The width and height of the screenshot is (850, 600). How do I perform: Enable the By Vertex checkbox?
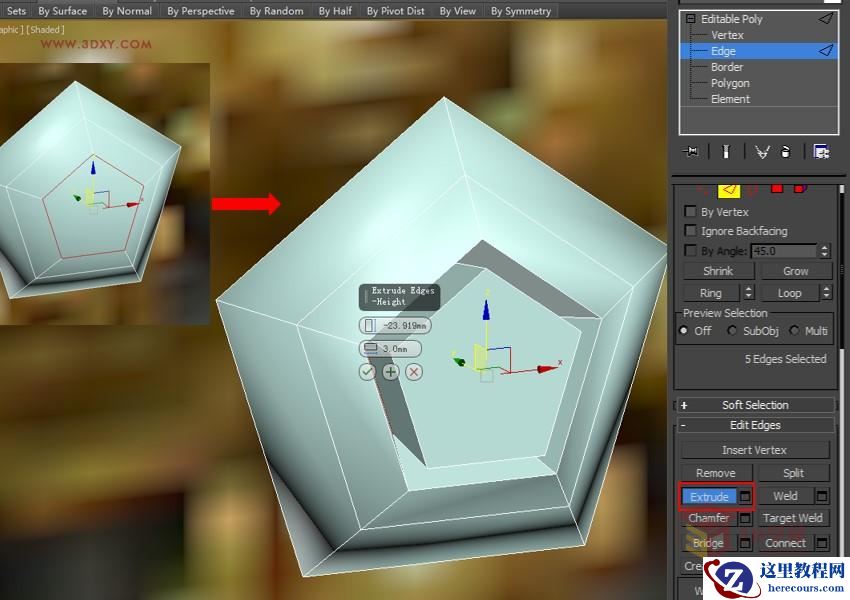pos(689,211)
